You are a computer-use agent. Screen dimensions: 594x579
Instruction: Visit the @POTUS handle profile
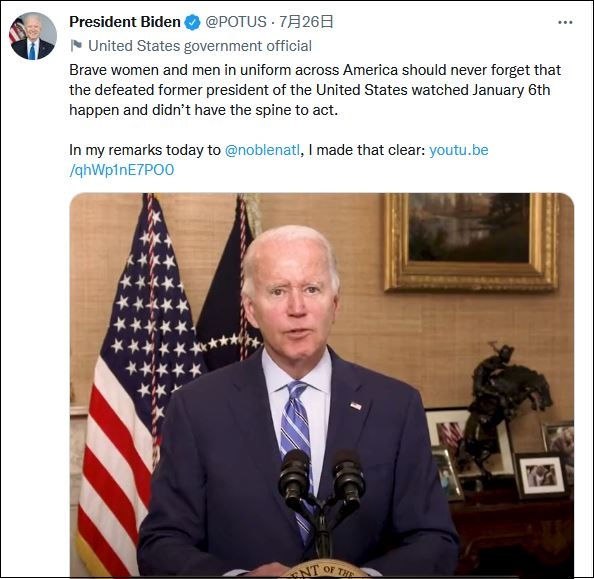click(x=236, y=22)
